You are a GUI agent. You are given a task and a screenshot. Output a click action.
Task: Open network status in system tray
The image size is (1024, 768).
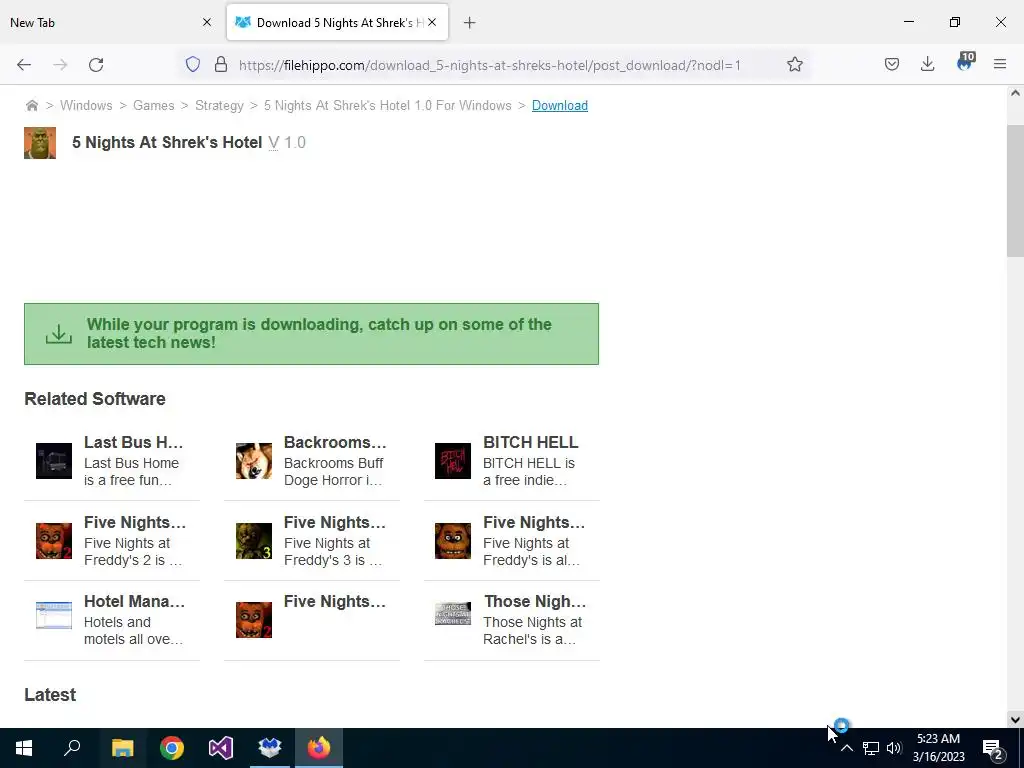871,748
